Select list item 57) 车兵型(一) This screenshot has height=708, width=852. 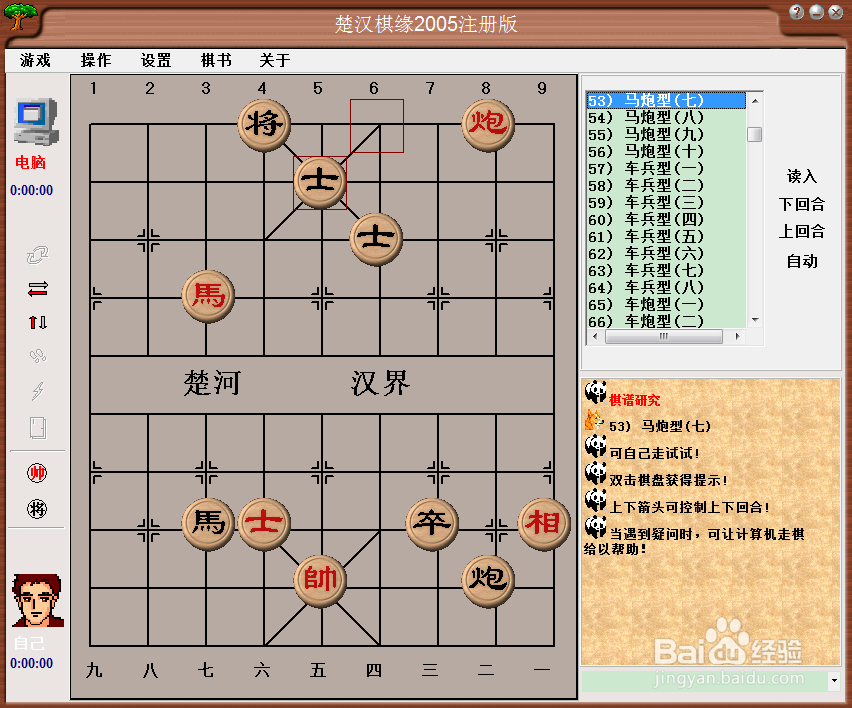click(x=666, y=168)
